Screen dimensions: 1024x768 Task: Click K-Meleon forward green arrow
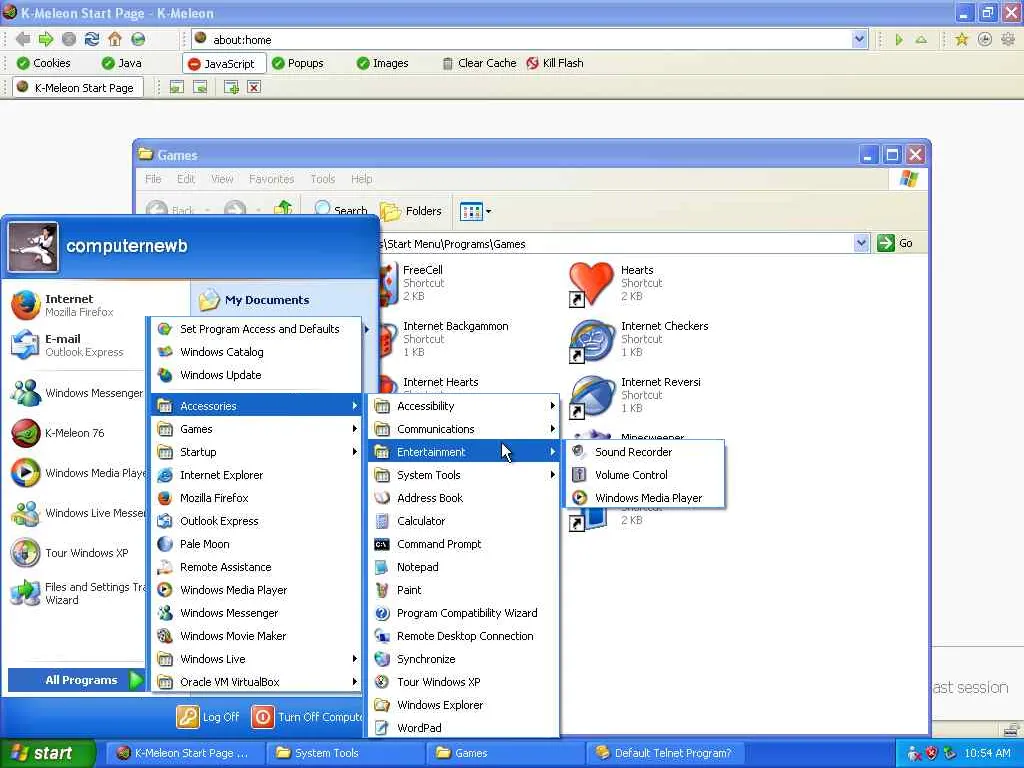(x=46, y=39)
